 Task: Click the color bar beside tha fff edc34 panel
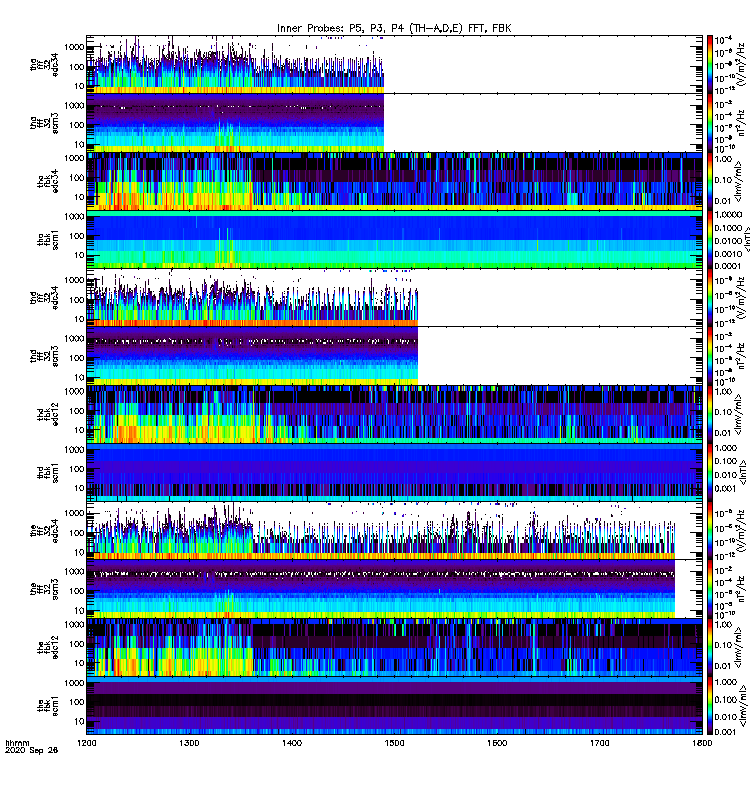pos(710,64)
